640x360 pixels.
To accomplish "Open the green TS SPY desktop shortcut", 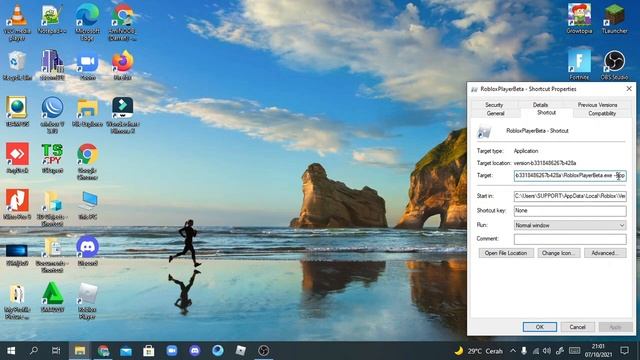I will coord(52,158).
